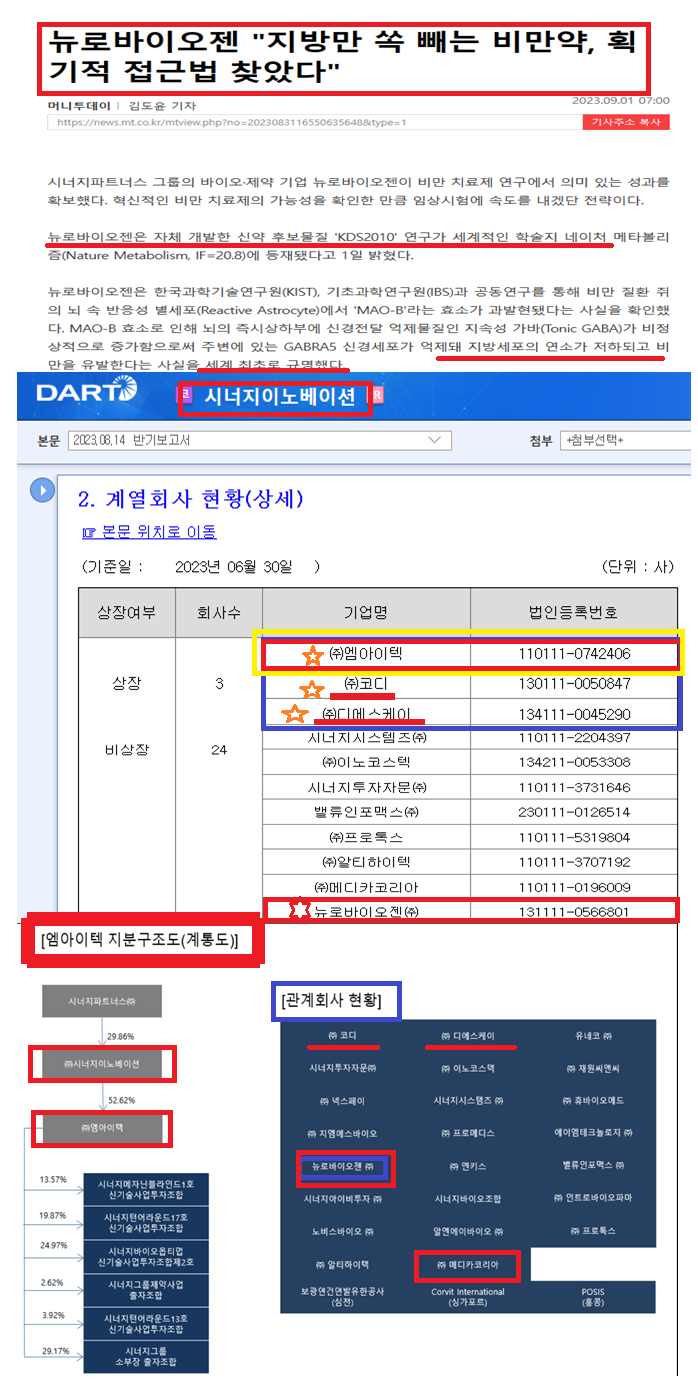Click the ㈜엠아이텍 table cell
The height and width of the screenshot is (1387, 698).
click(366, 655)
